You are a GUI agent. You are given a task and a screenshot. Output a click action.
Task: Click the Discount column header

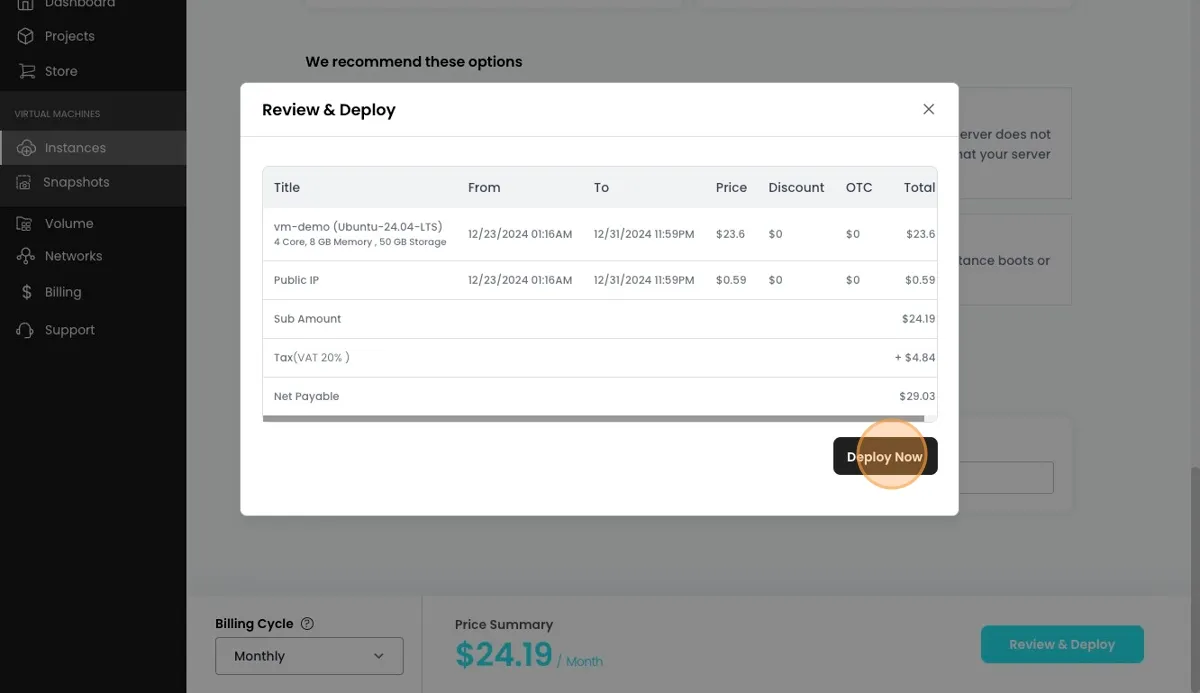796,187
